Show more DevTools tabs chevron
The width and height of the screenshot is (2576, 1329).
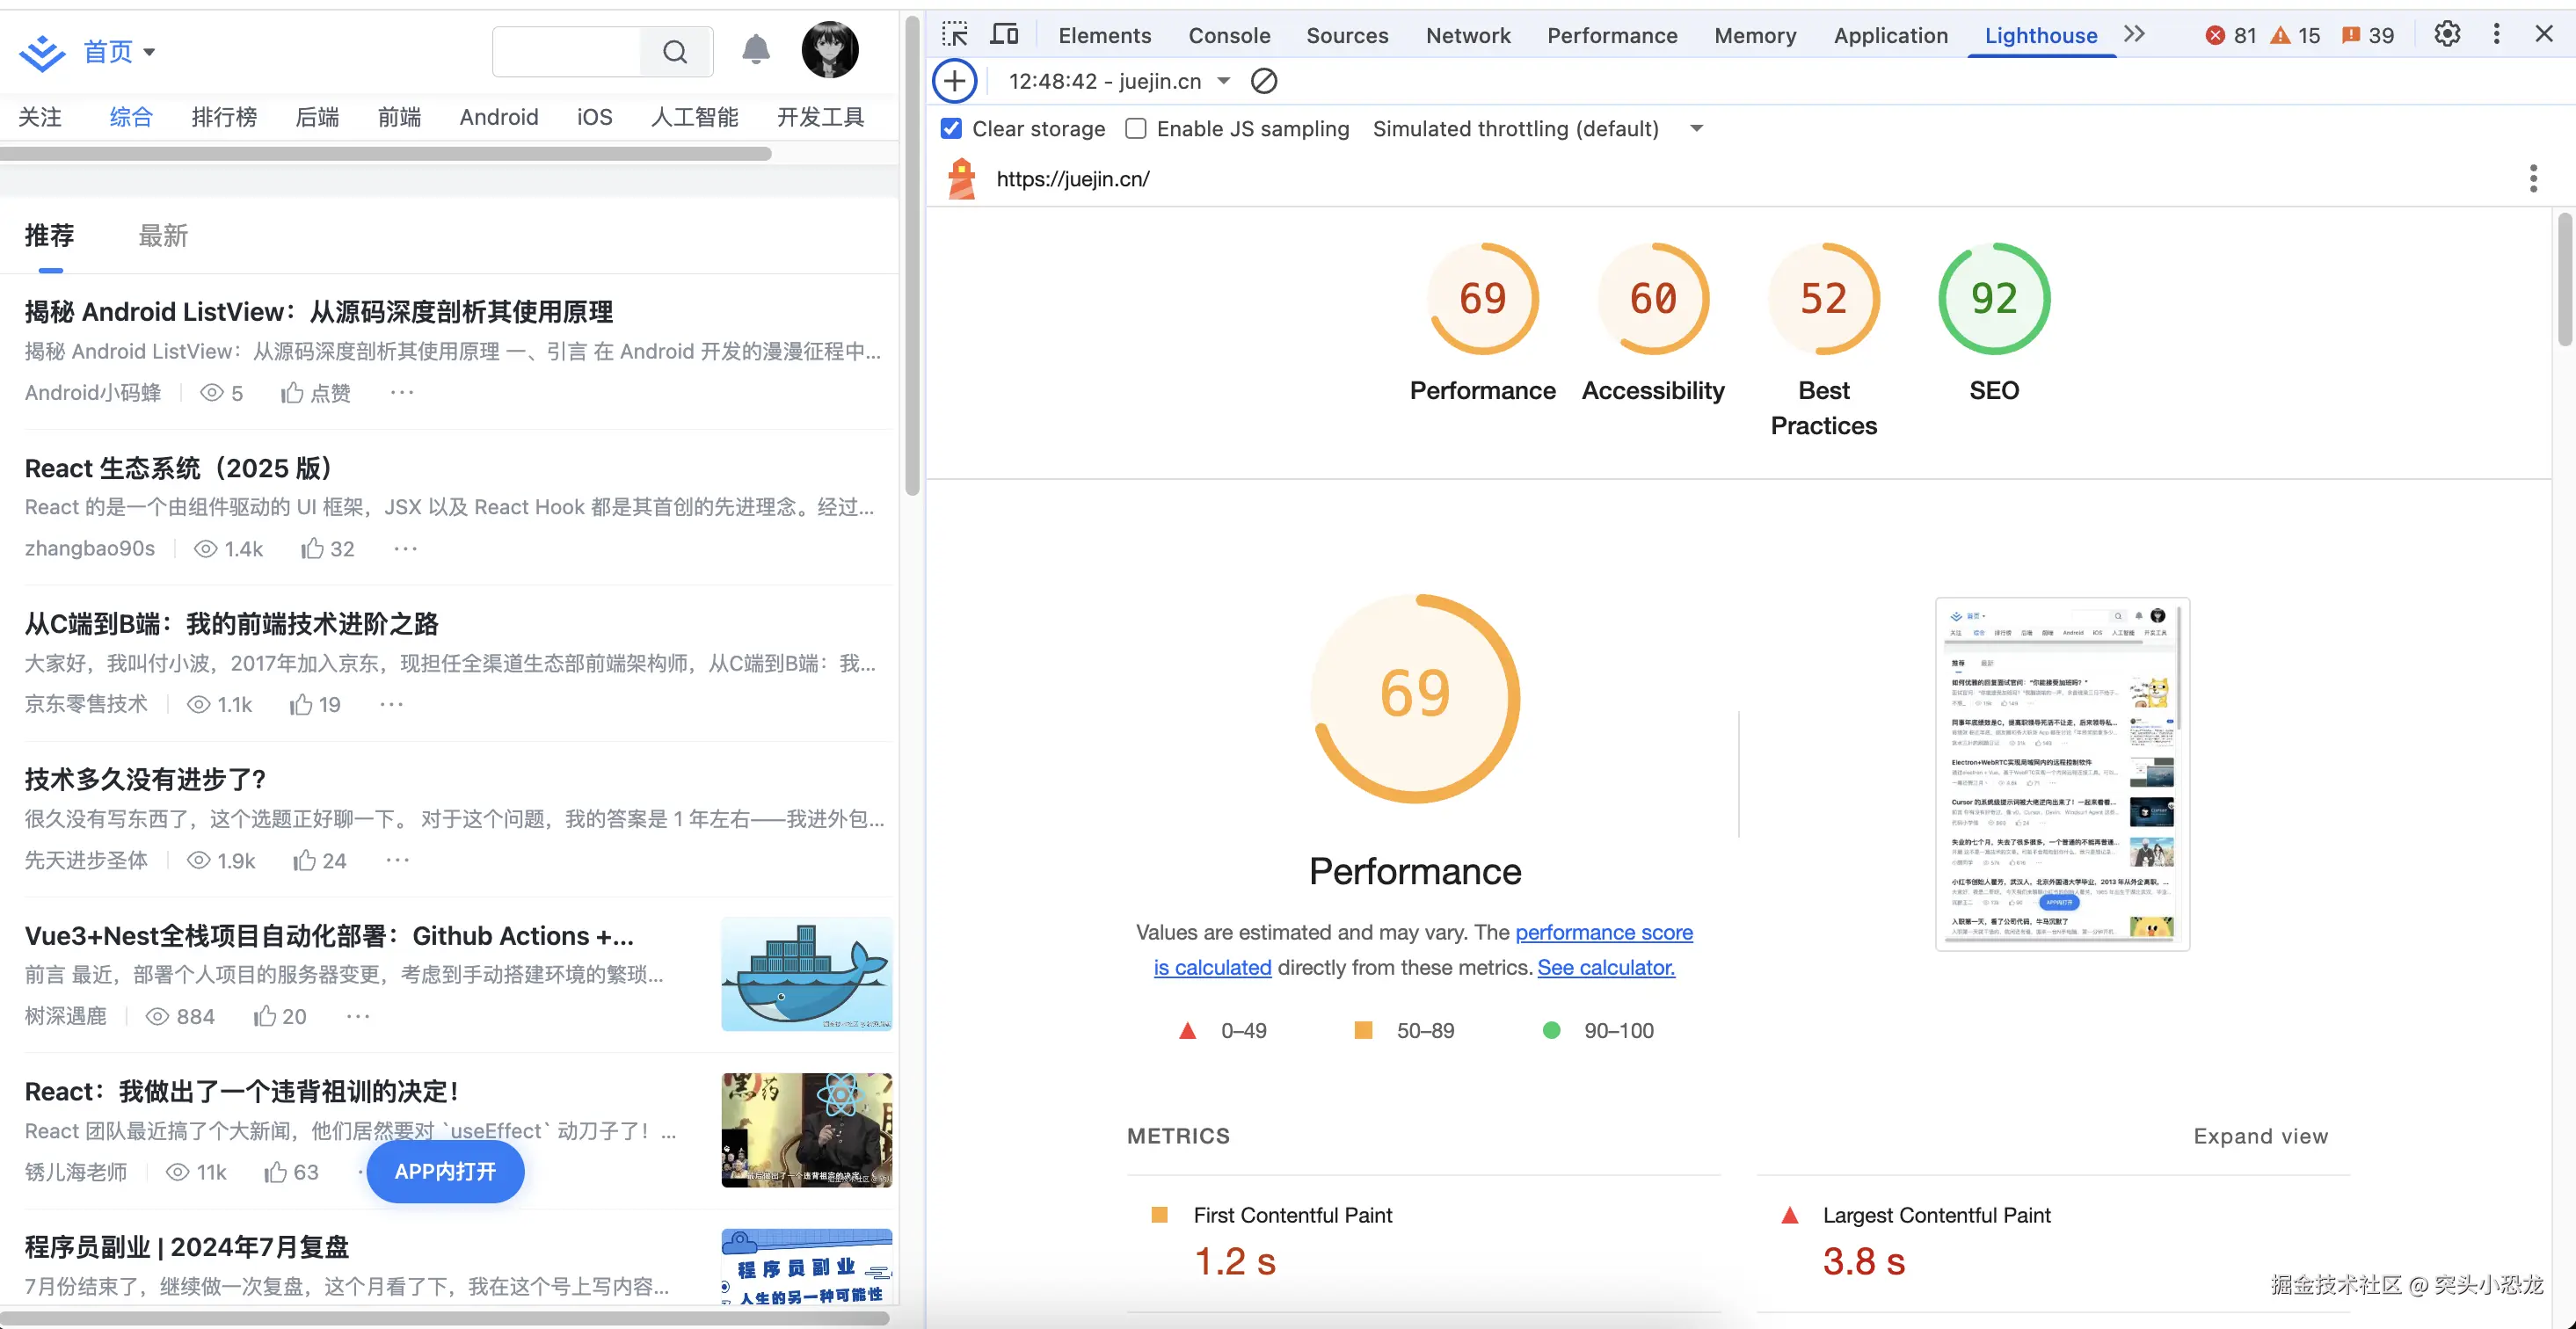2134,35
